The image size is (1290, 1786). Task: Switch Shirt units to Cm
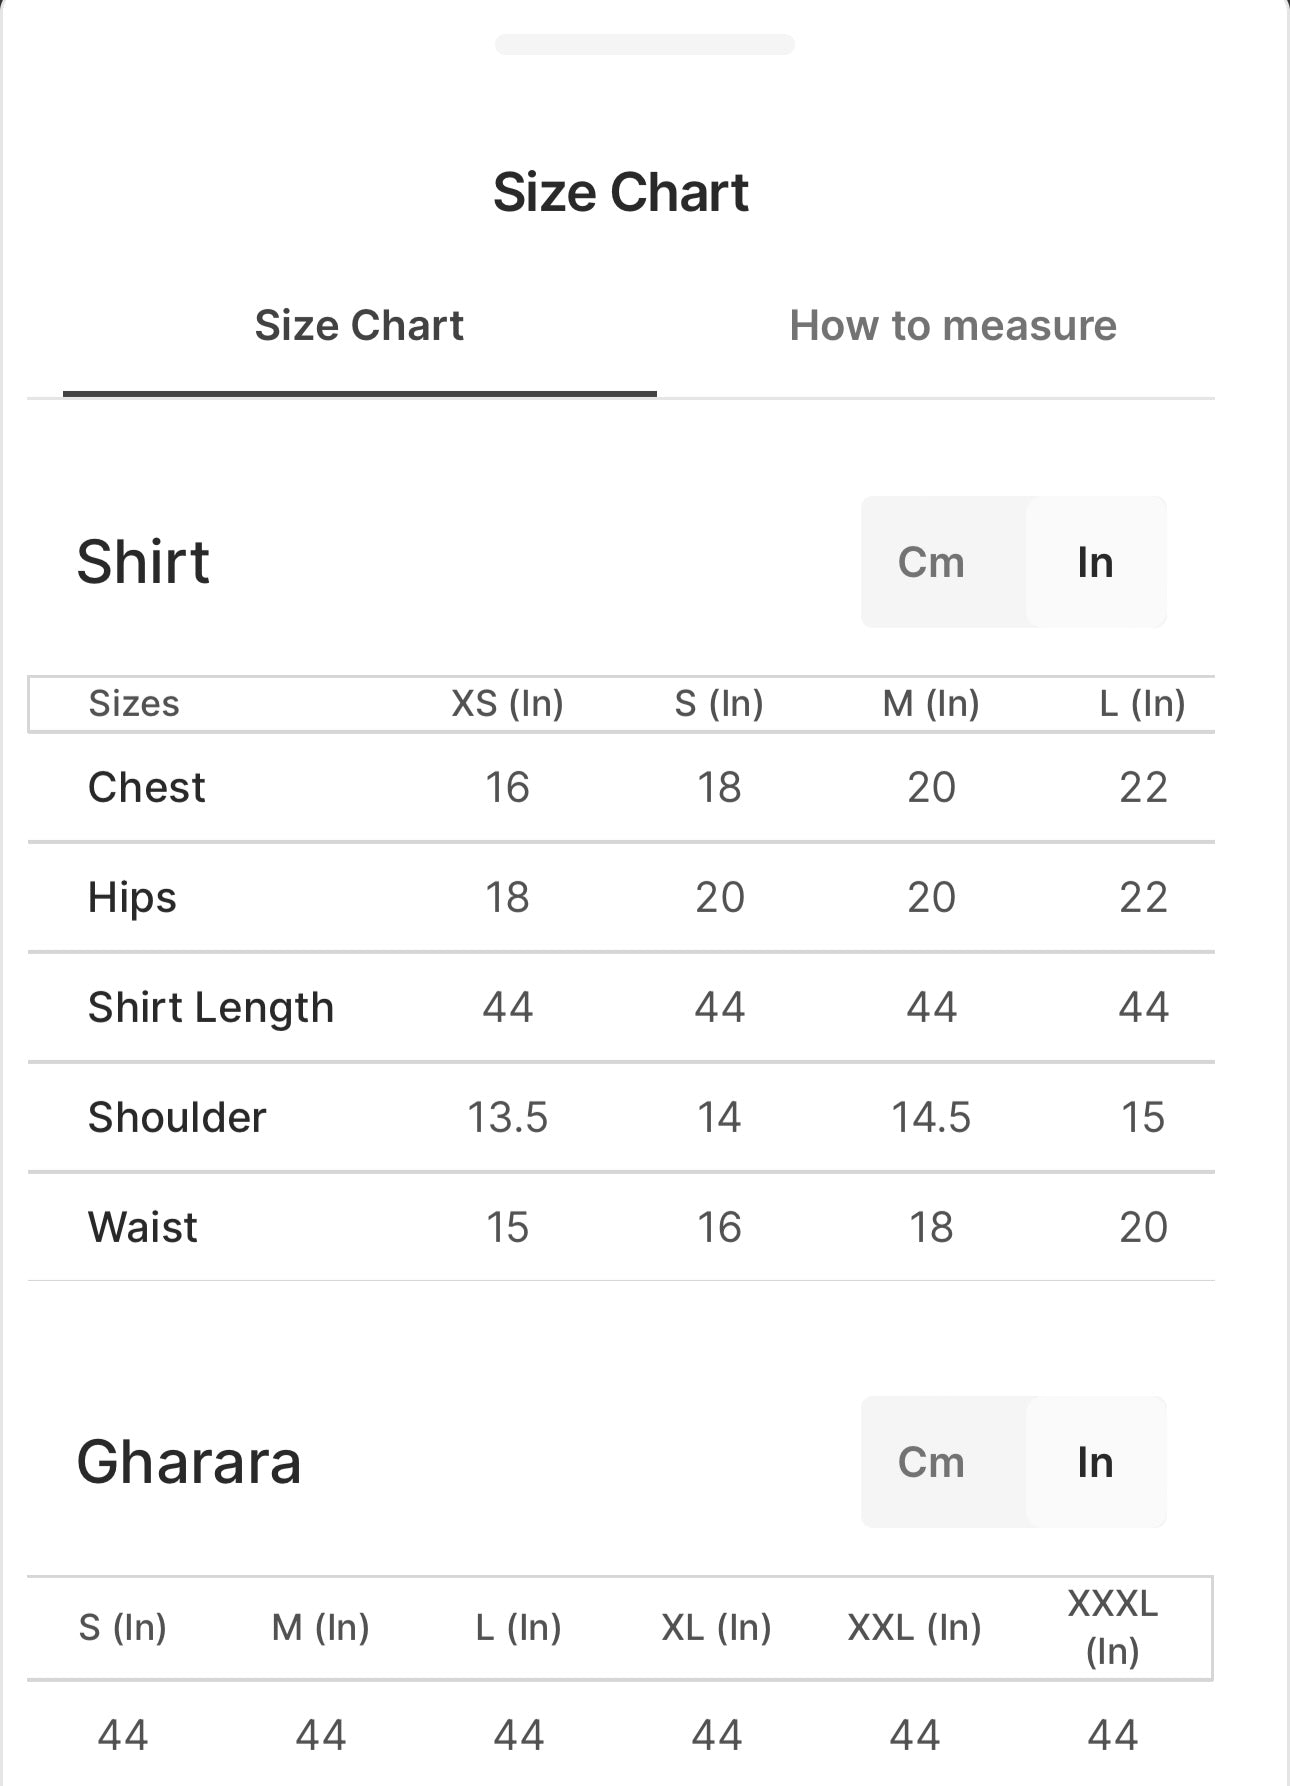931,562
